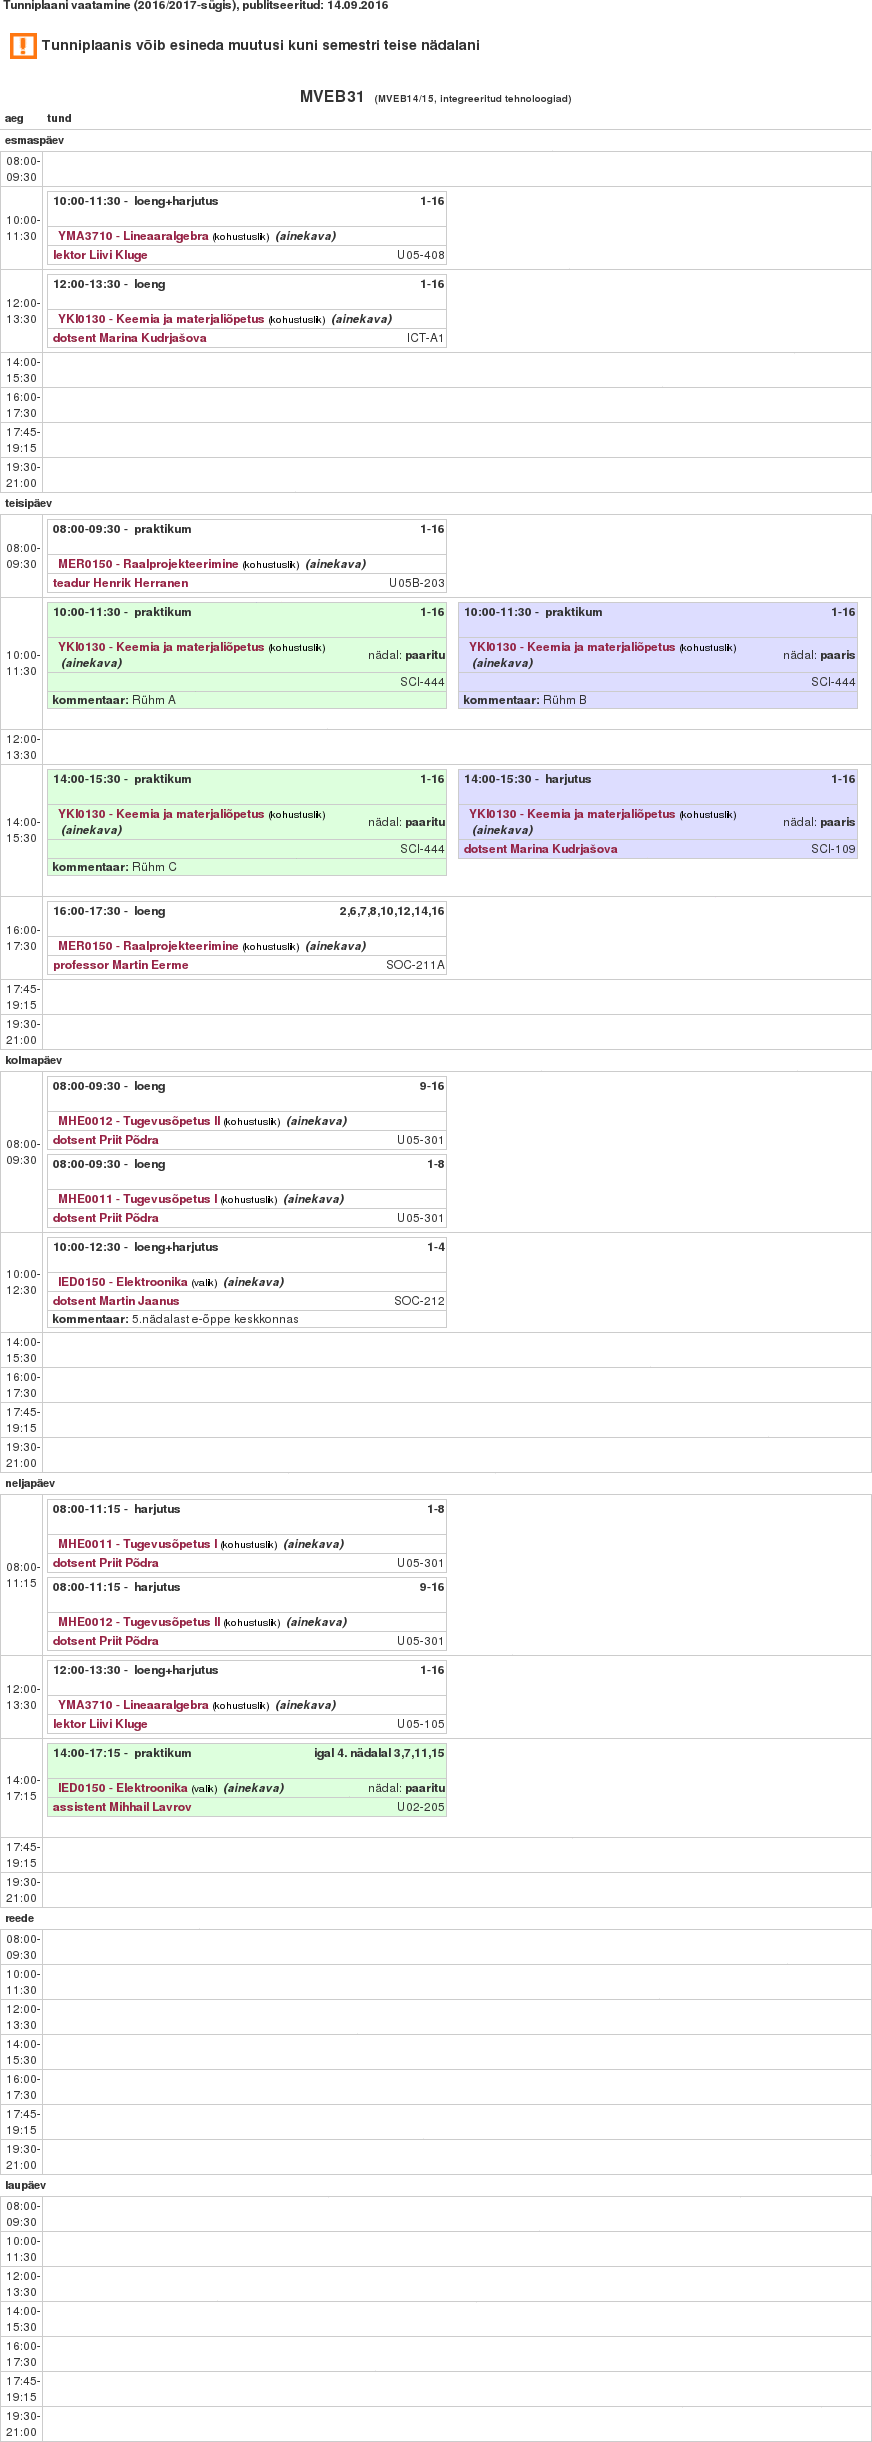Open Keemia ja materjaliõpetus in the ICT-A1 lecture
This screenshot has width=872, height=2442.
pyautogui.click(x=161, y=319)
